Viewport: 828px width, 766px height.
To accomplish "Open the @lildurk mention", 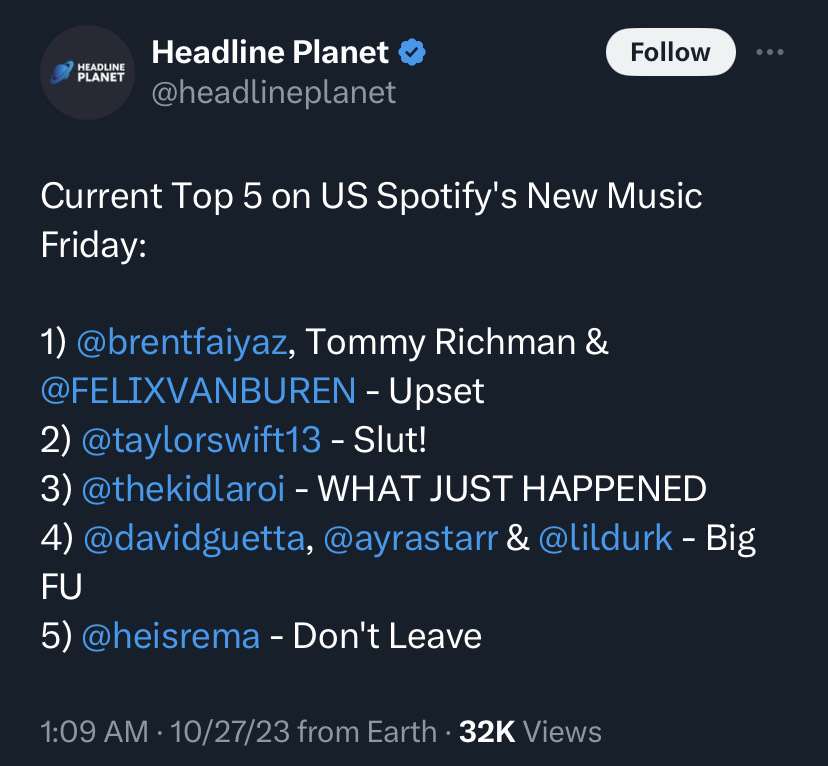I will click(x=605, y=538).
